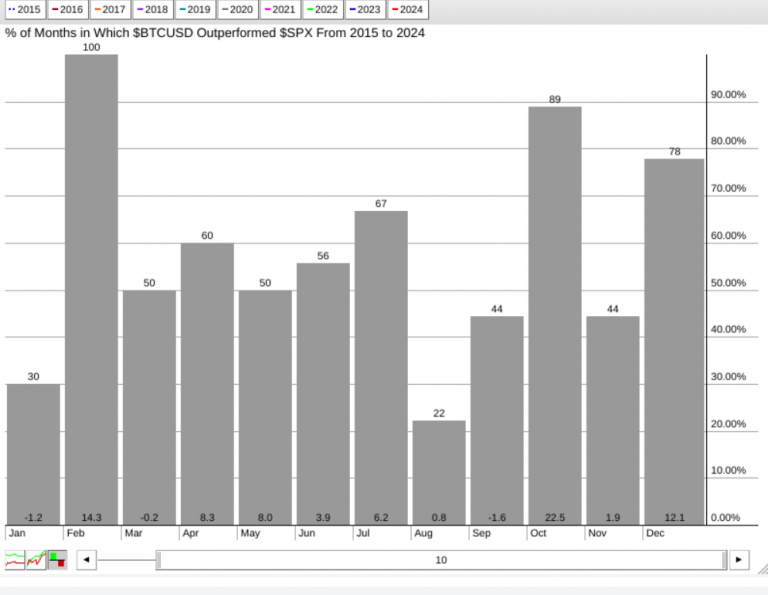
Task: Click the years slider thumb labeled 10
Action: [441, 560]
